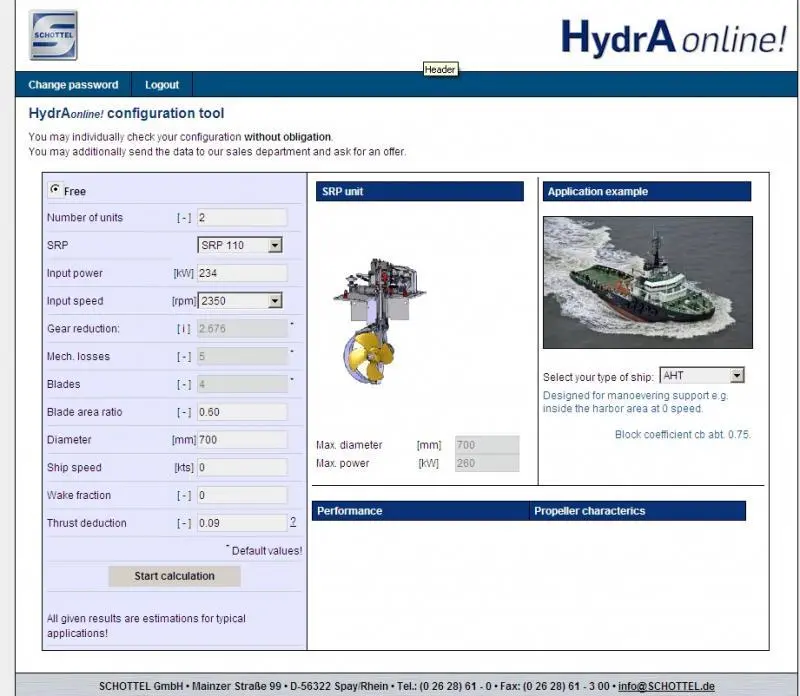This screenshot has width=800, height=696.
Task: Click 'HydrAonline! configuration tool' heading
Action: (x=127, y=113)
